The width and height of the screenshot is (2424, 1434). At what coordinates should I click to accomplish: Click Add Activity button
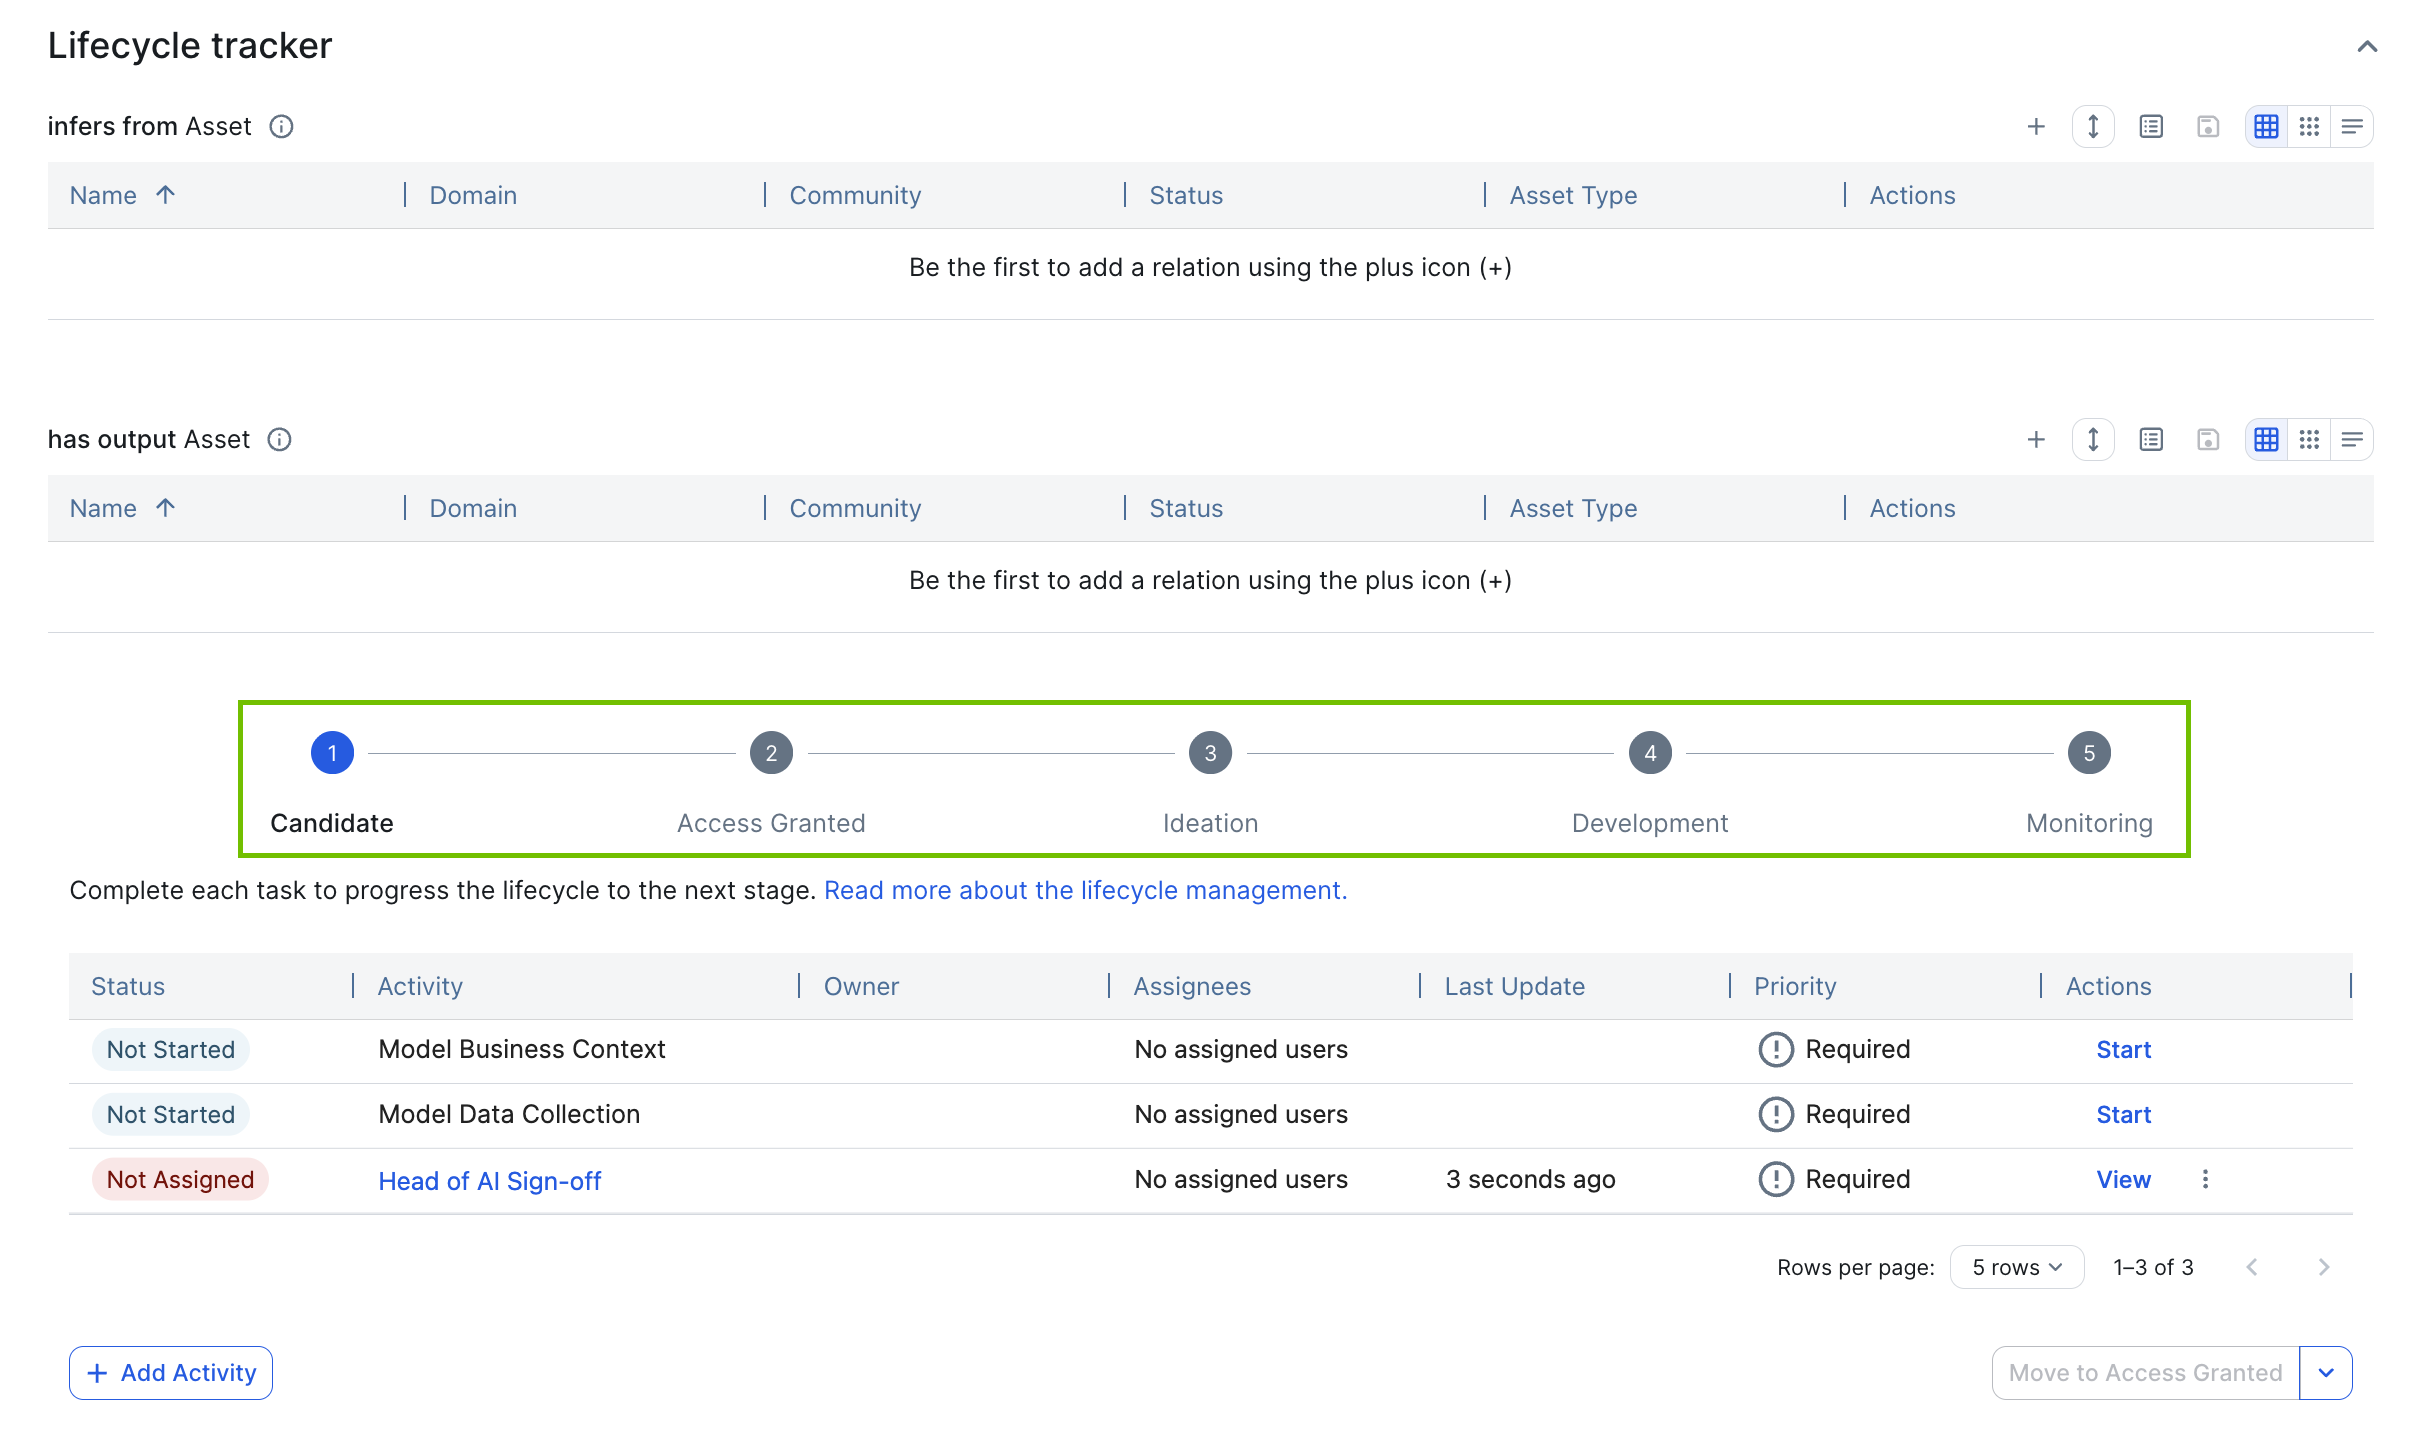[x=171, y=1373]
